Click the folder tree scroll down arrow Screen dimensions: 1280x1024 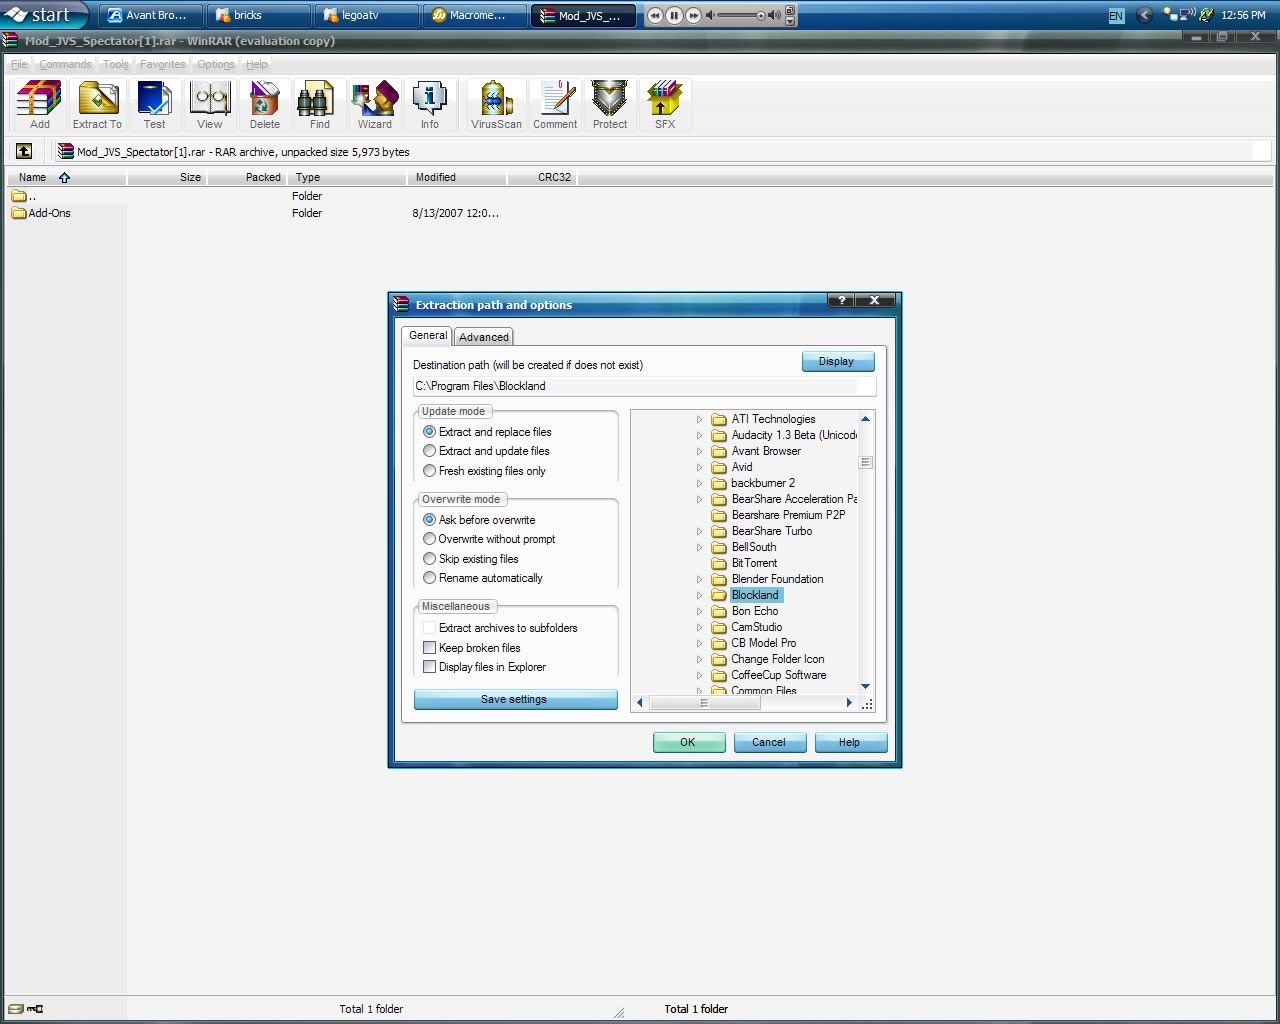[x=865, y=687]
